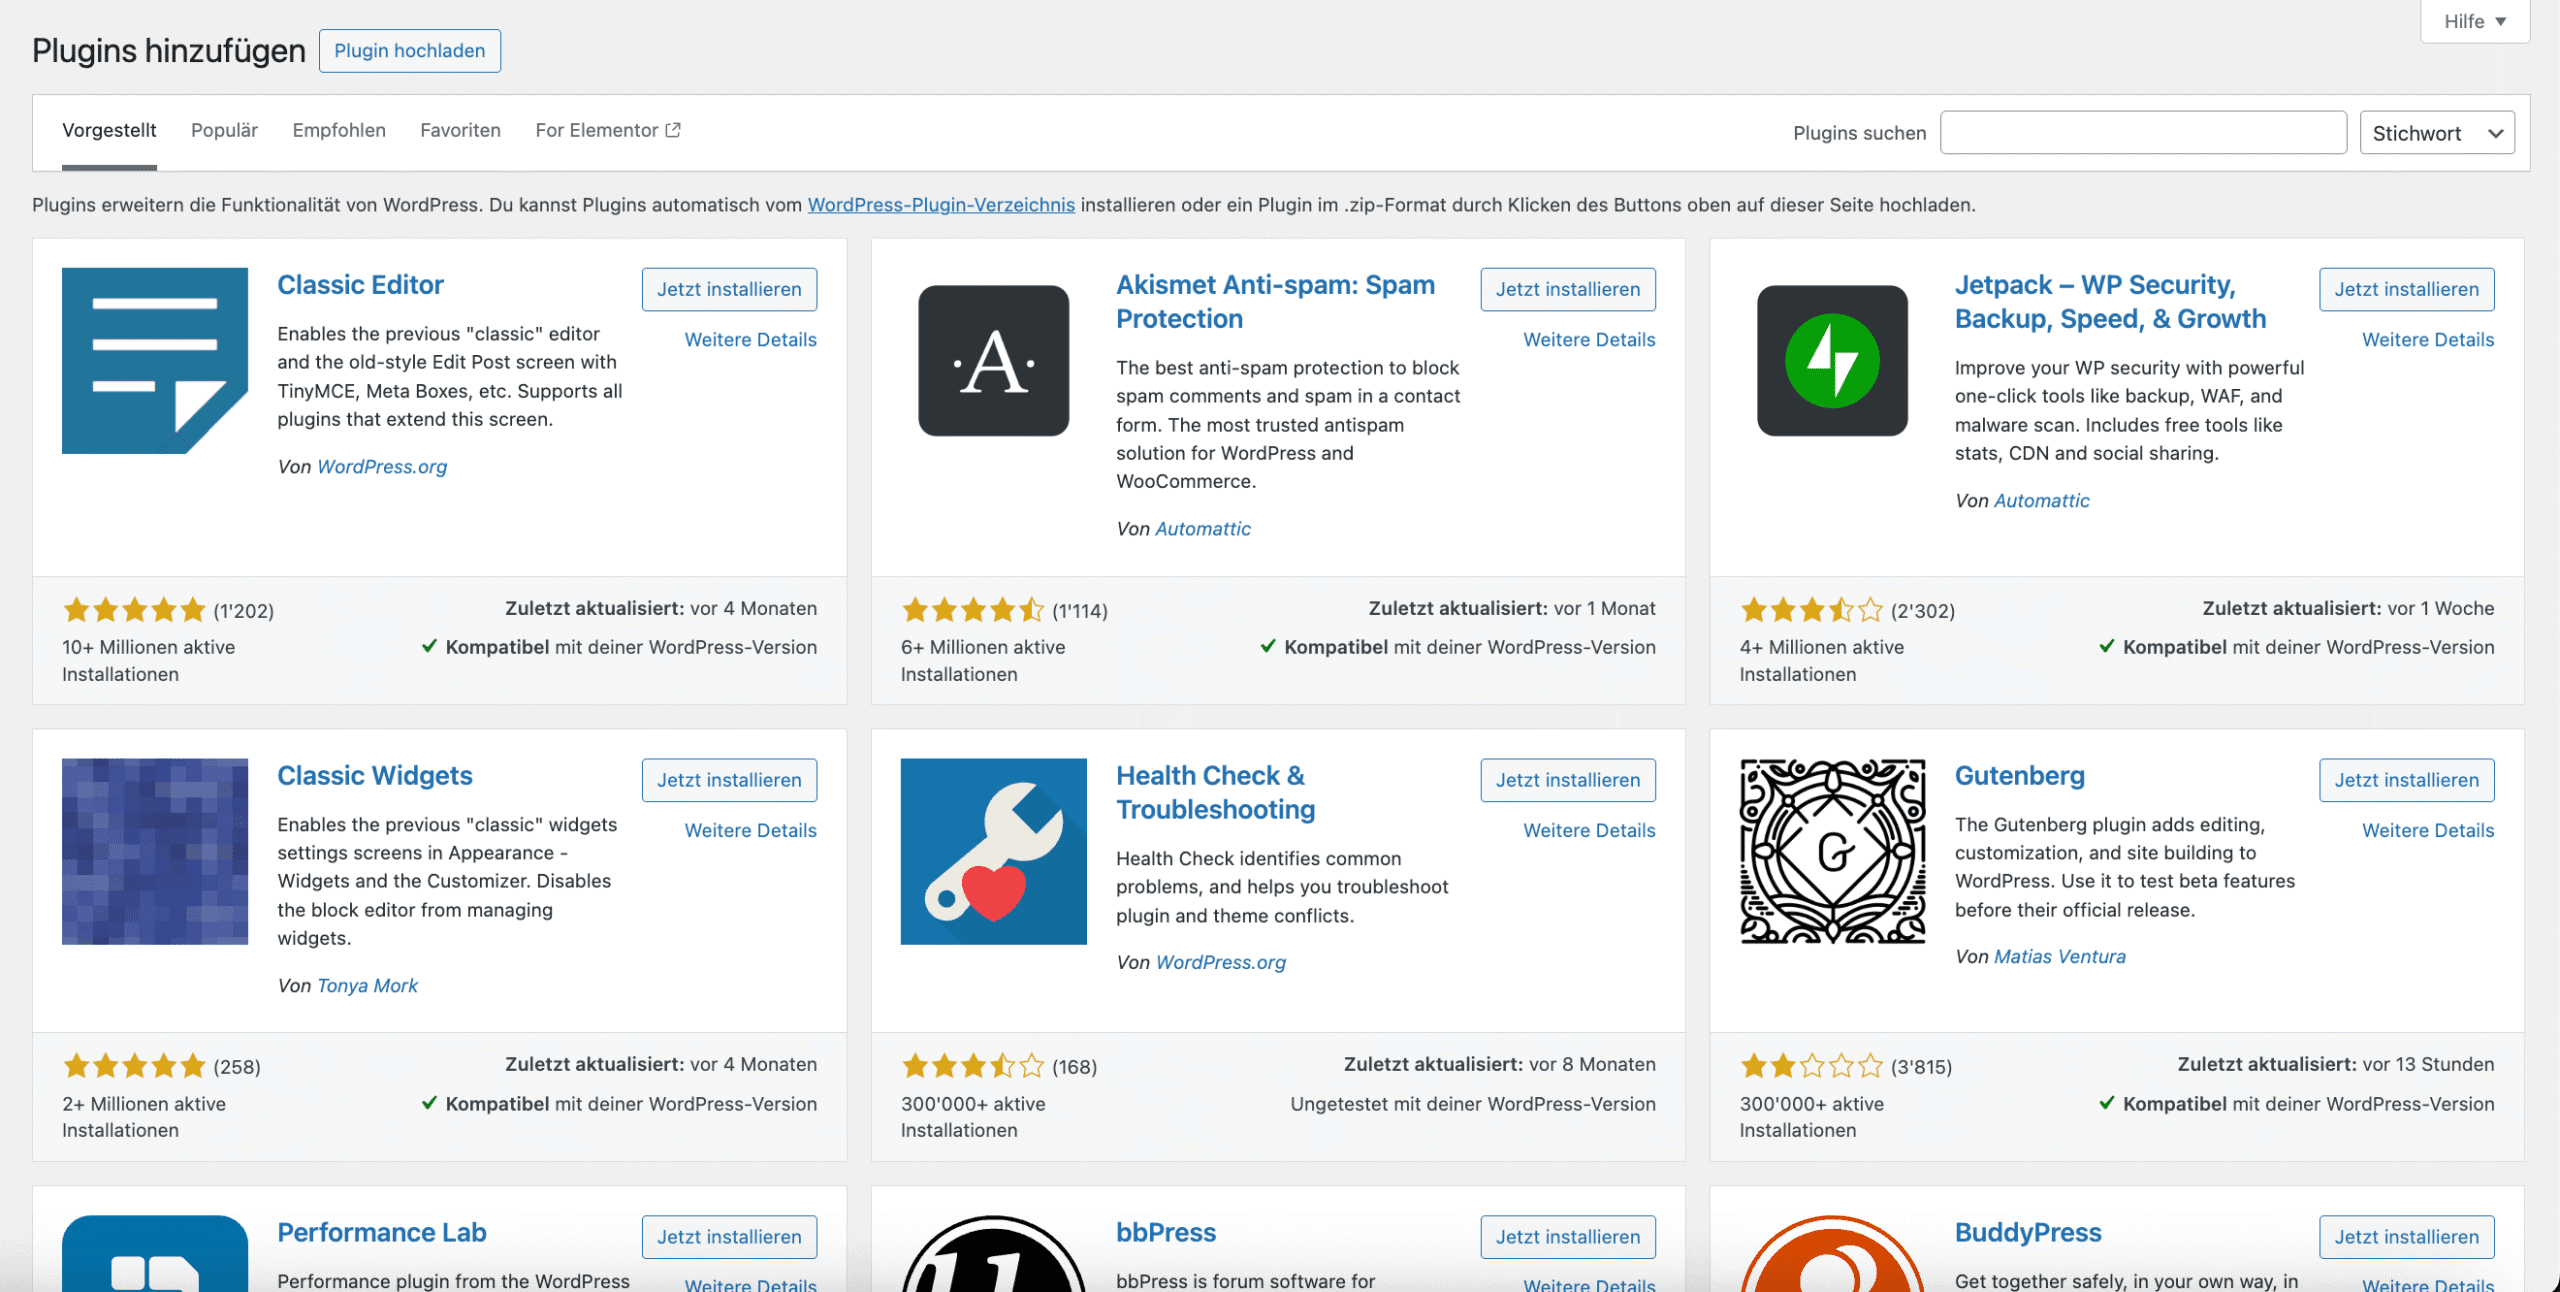2560x1292 pixels.
Task: Click the Health Check & Troubleshooting title
Action: [1215, 793]
